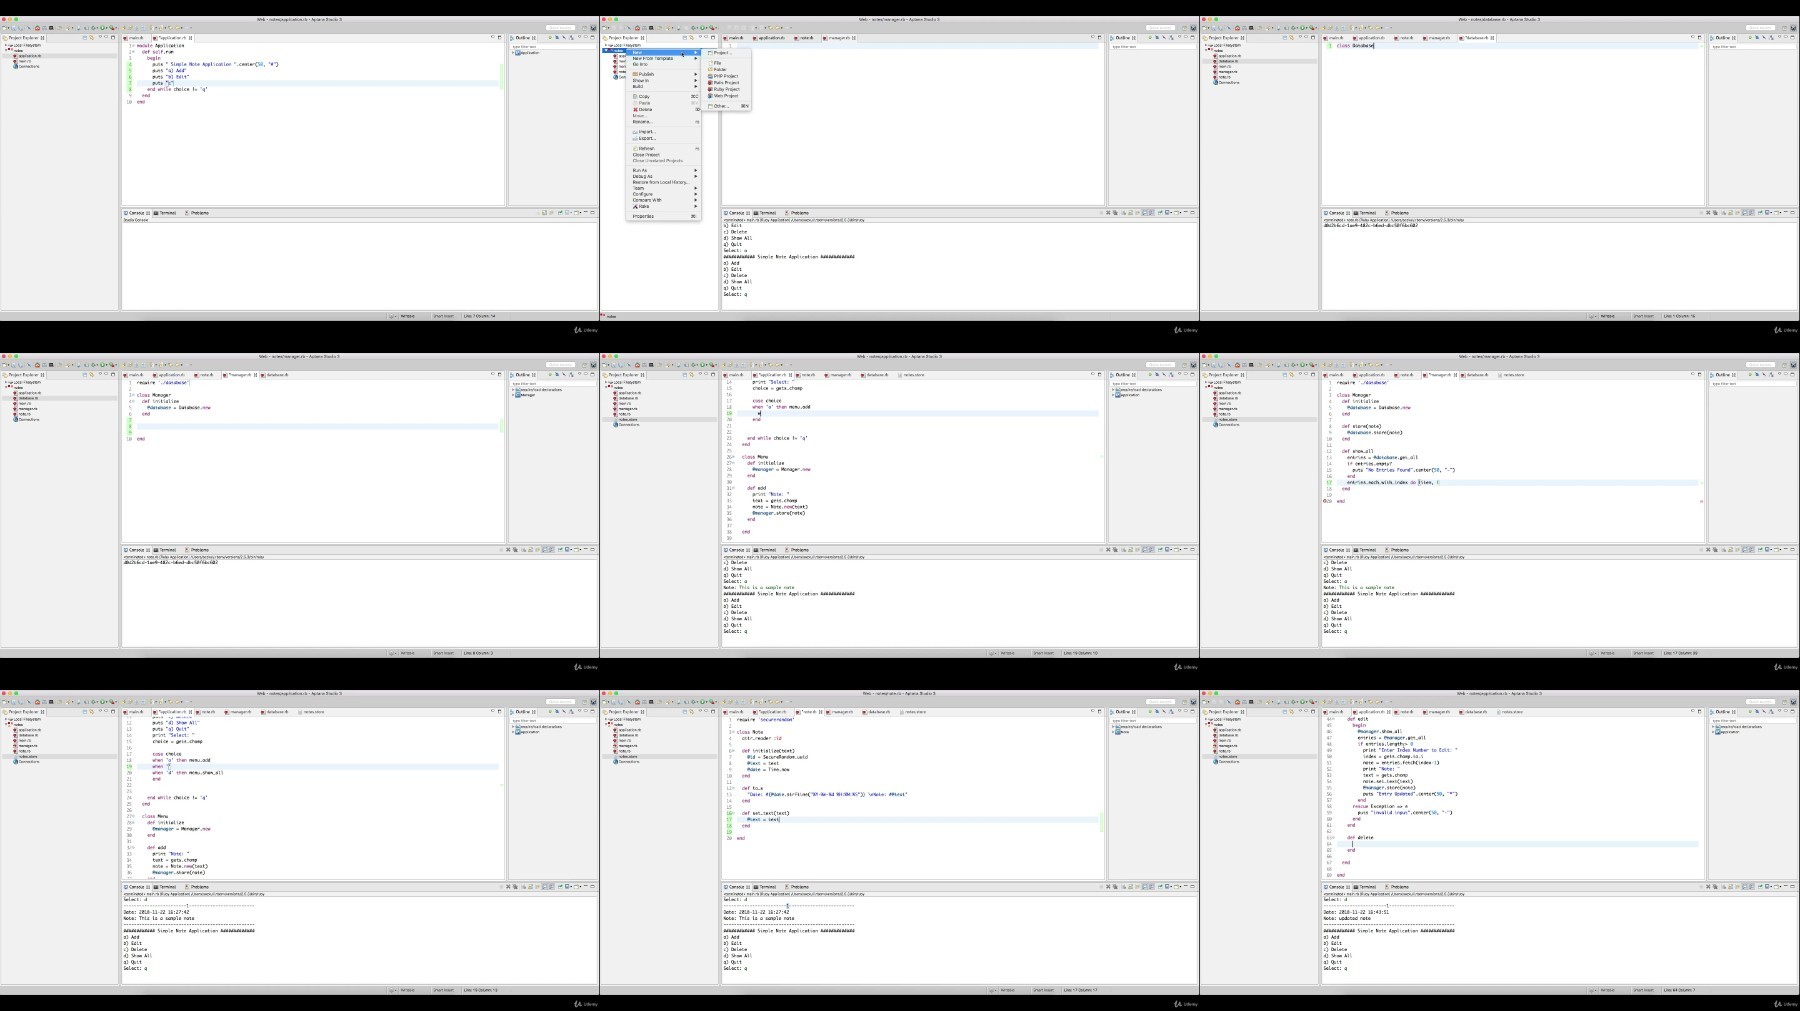The height and width of the screenshot is (1011, 1800).
Task: Click the Rake icon in the context menu
Action: pos(635,206)
